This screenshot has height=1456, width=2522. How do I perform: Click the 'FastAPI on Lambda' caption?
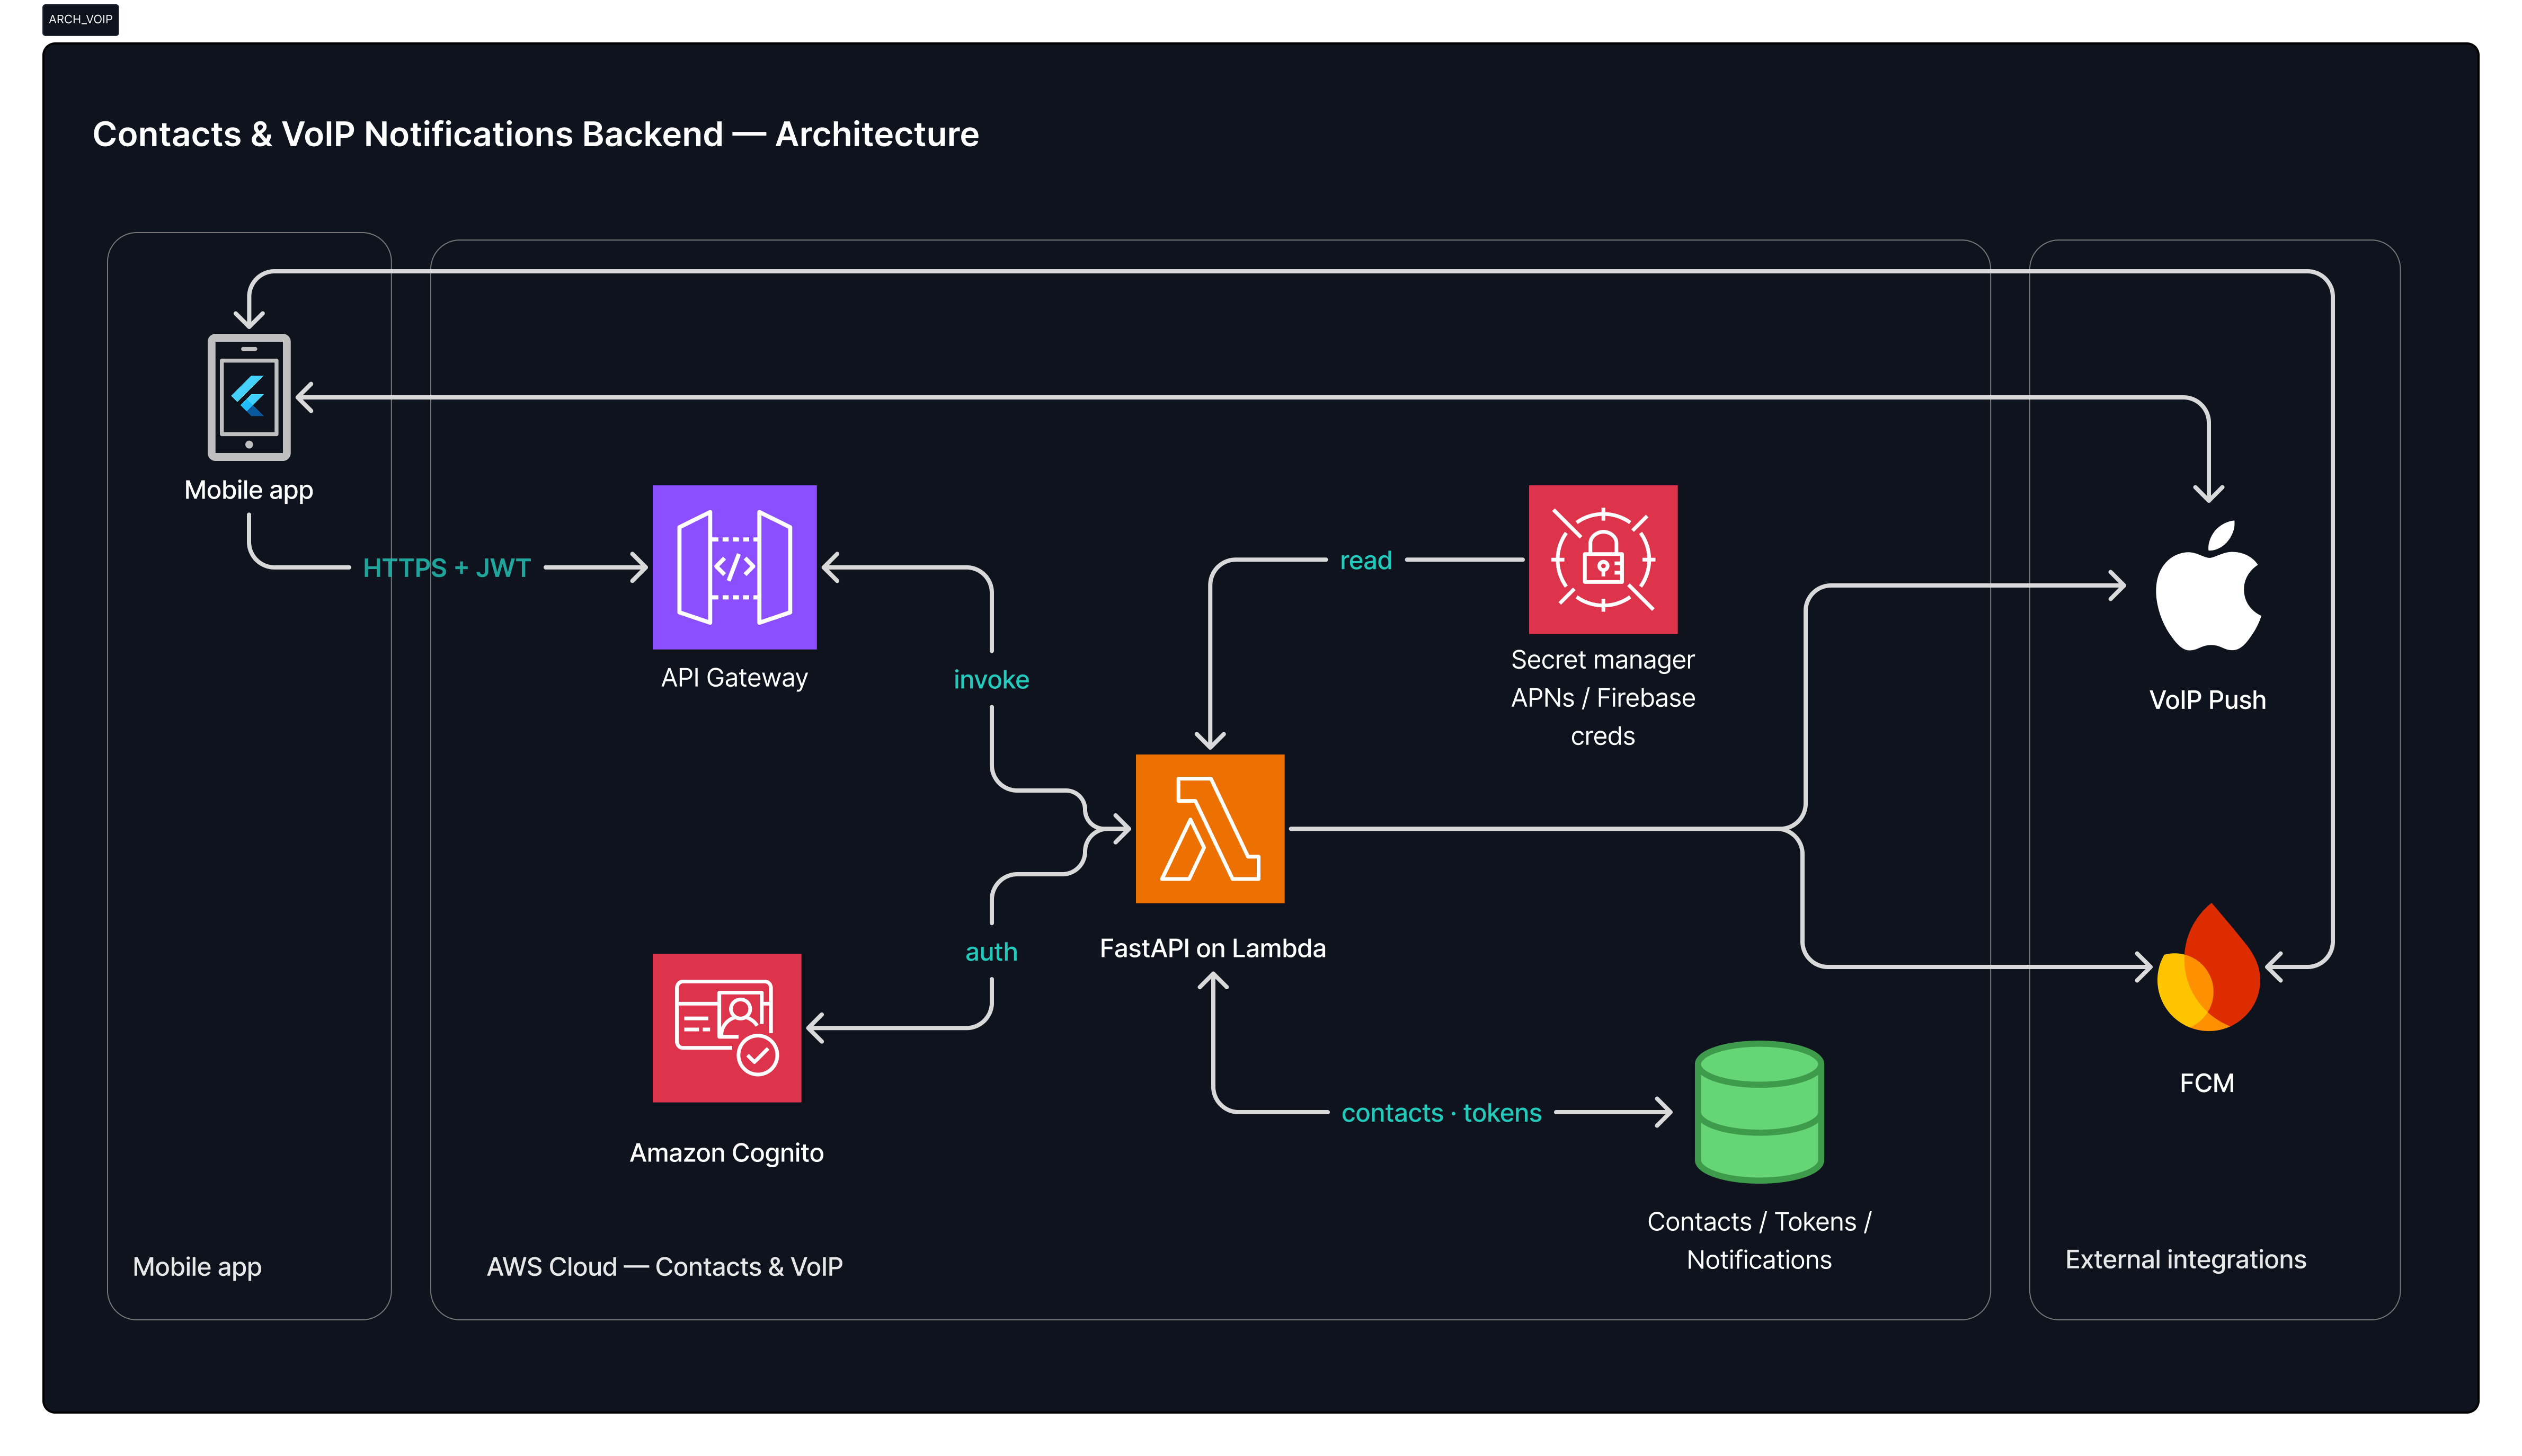1212,948
